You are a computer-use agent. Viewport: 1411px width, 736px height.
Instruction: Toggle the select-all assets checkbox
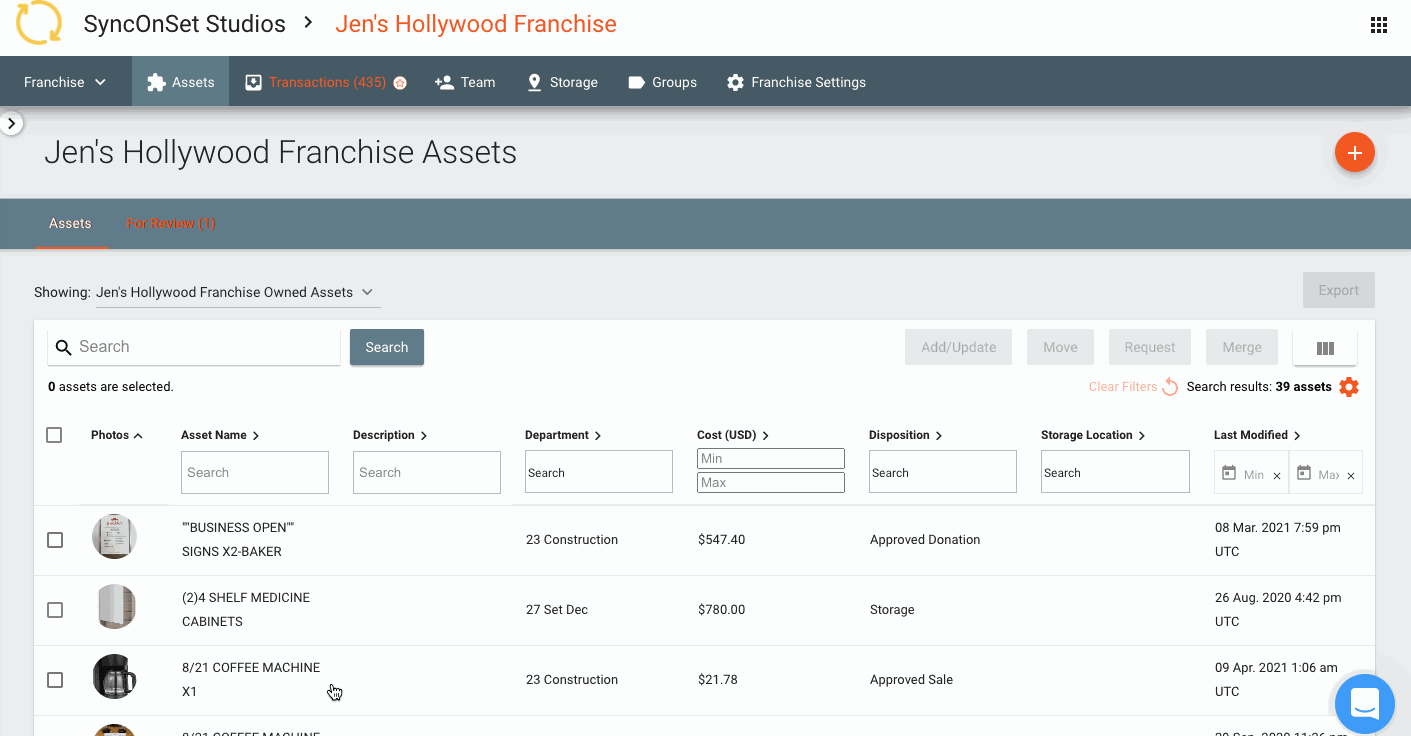(54, 435)
